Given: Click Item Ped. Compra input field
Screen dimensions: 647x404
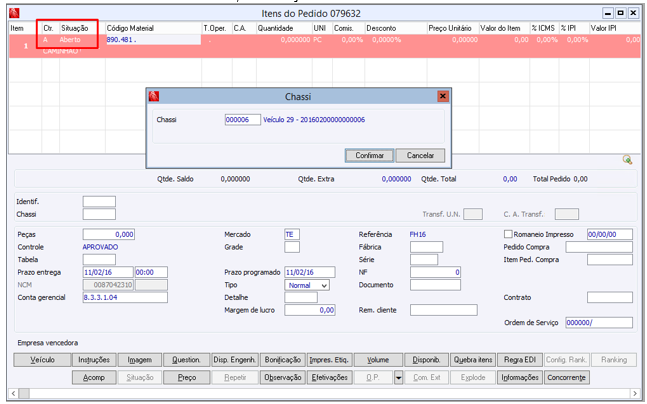Looking at the screenshot, I should pyautogui.click(x=610, y=260).
